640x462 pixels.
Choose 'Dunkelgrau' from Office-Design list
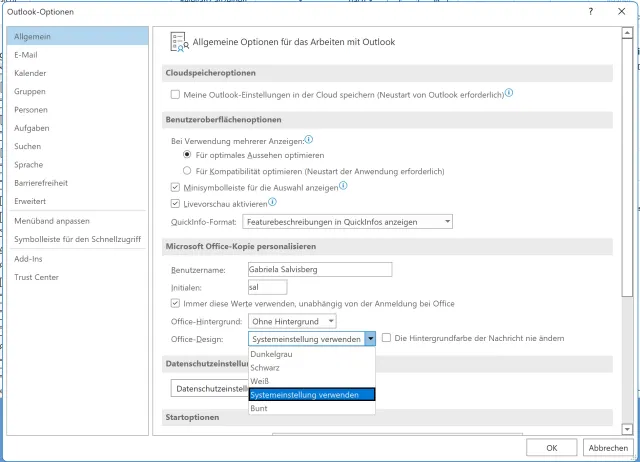click(272, 355)
